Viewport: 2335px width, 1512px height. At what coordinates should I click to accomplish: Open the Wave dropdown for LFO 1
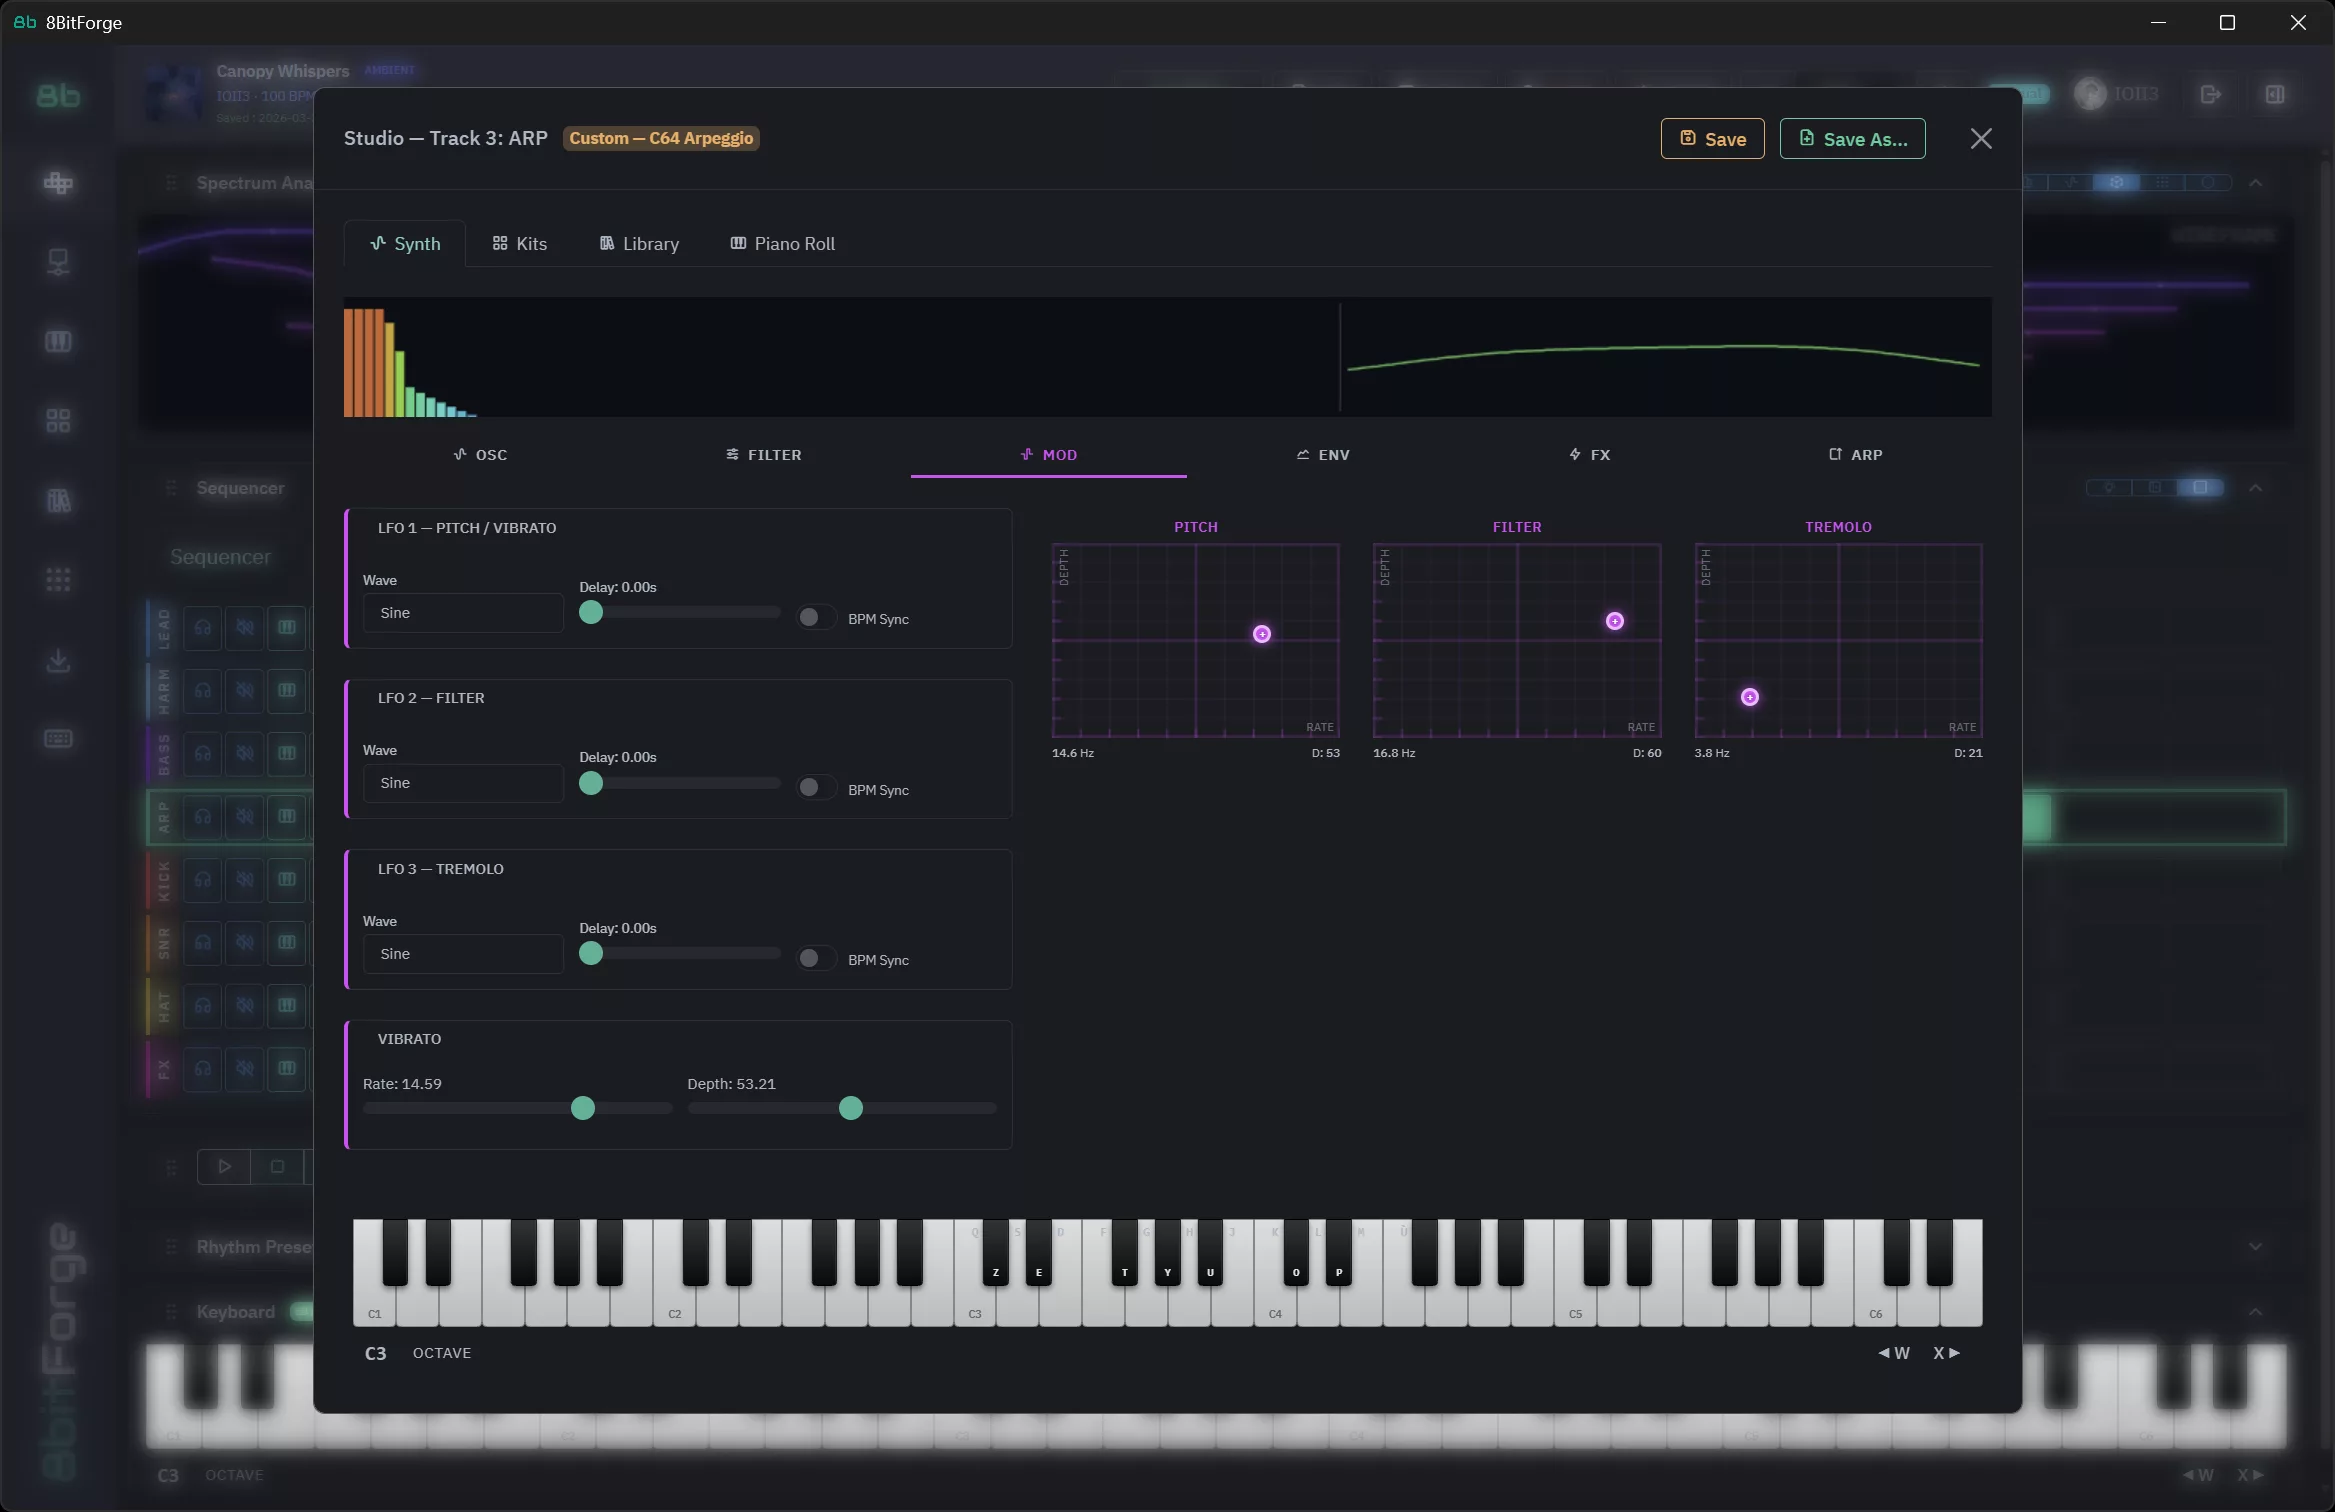point(461,612)
